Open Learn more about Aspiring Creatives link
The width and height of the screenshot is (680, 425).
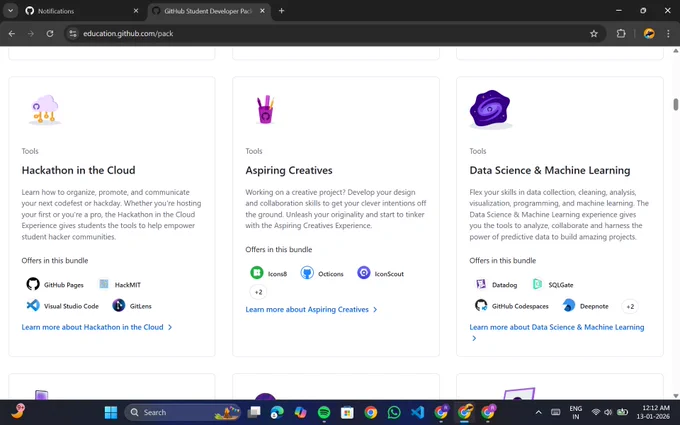(311, 309)
